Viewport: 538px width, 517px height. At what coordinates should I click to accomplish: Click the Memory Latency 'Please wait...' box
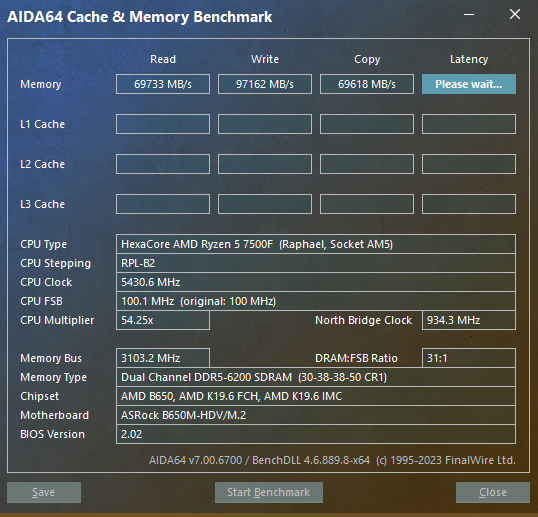[469, 84]
